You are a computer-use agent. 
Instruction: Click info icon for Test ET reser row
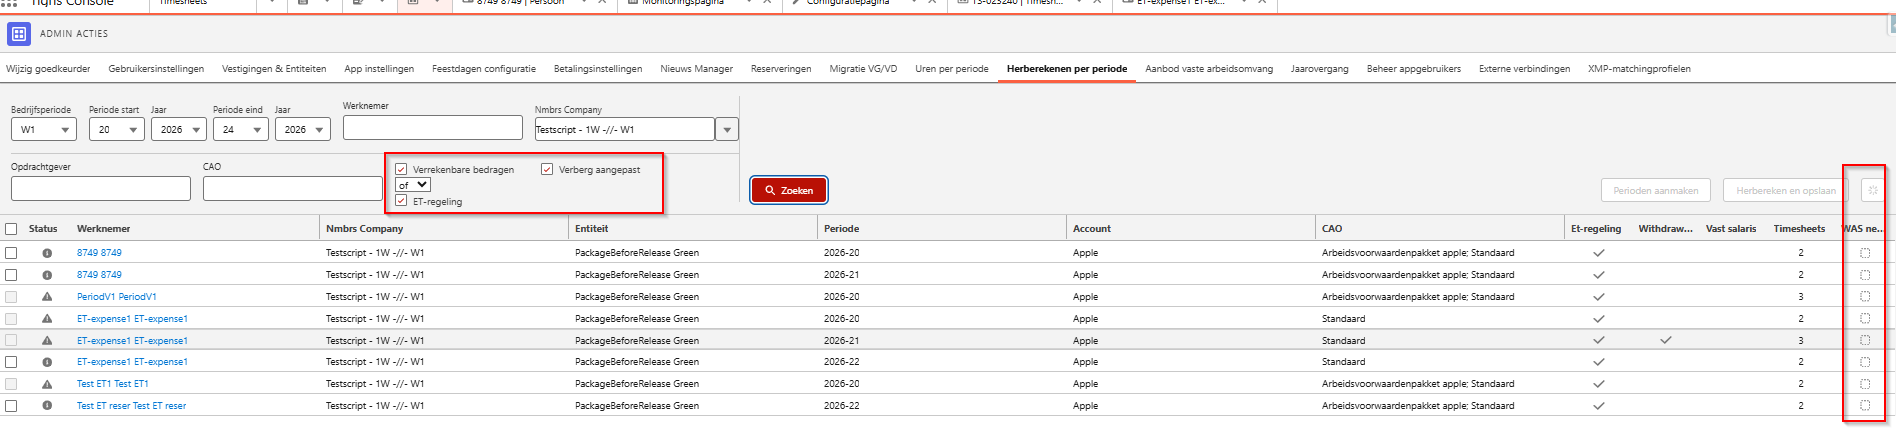[47, 406]
